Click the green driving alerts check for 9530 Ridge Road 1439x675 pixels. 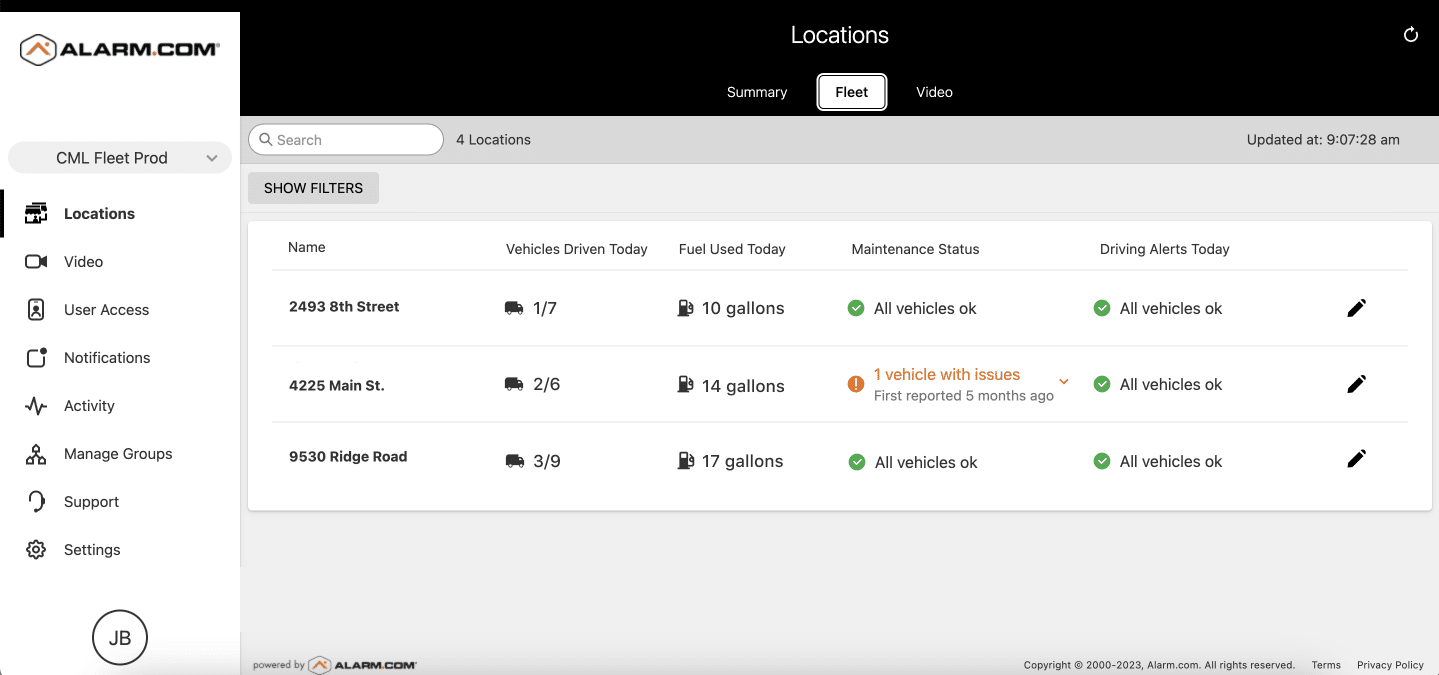point(1102,461)
